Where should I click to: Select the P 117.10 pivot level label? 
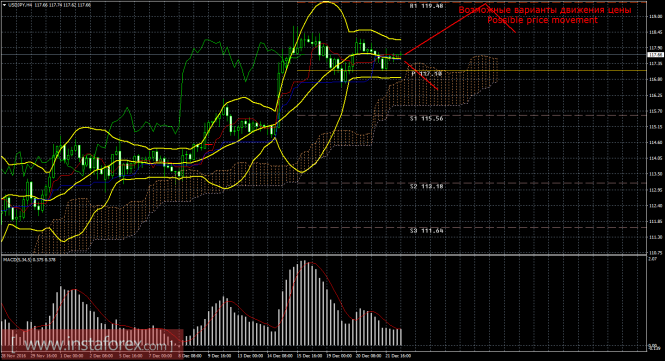pos(427,74)
